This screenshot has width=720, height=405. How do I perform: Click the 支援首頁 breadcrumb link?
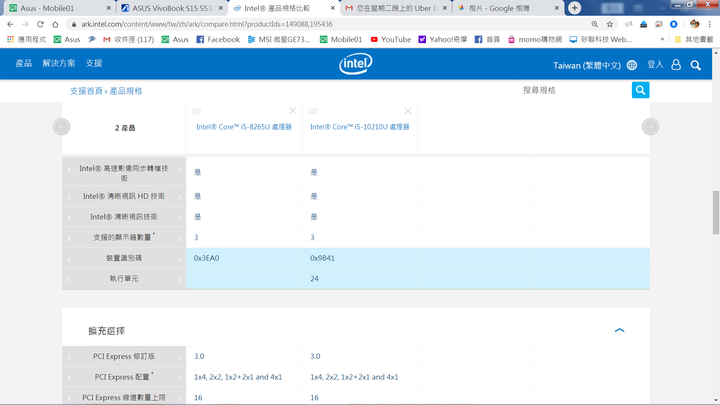point(86,91)
